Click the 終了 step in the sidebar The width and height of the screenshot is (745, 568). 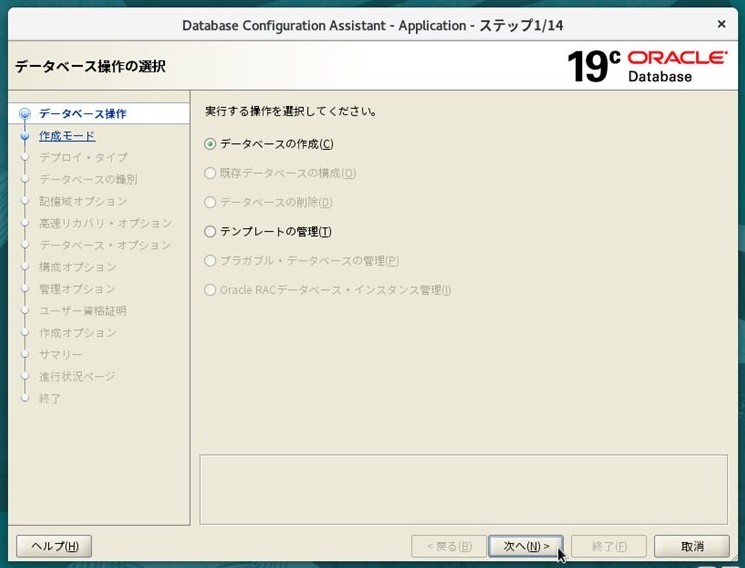tap(50, 398)
